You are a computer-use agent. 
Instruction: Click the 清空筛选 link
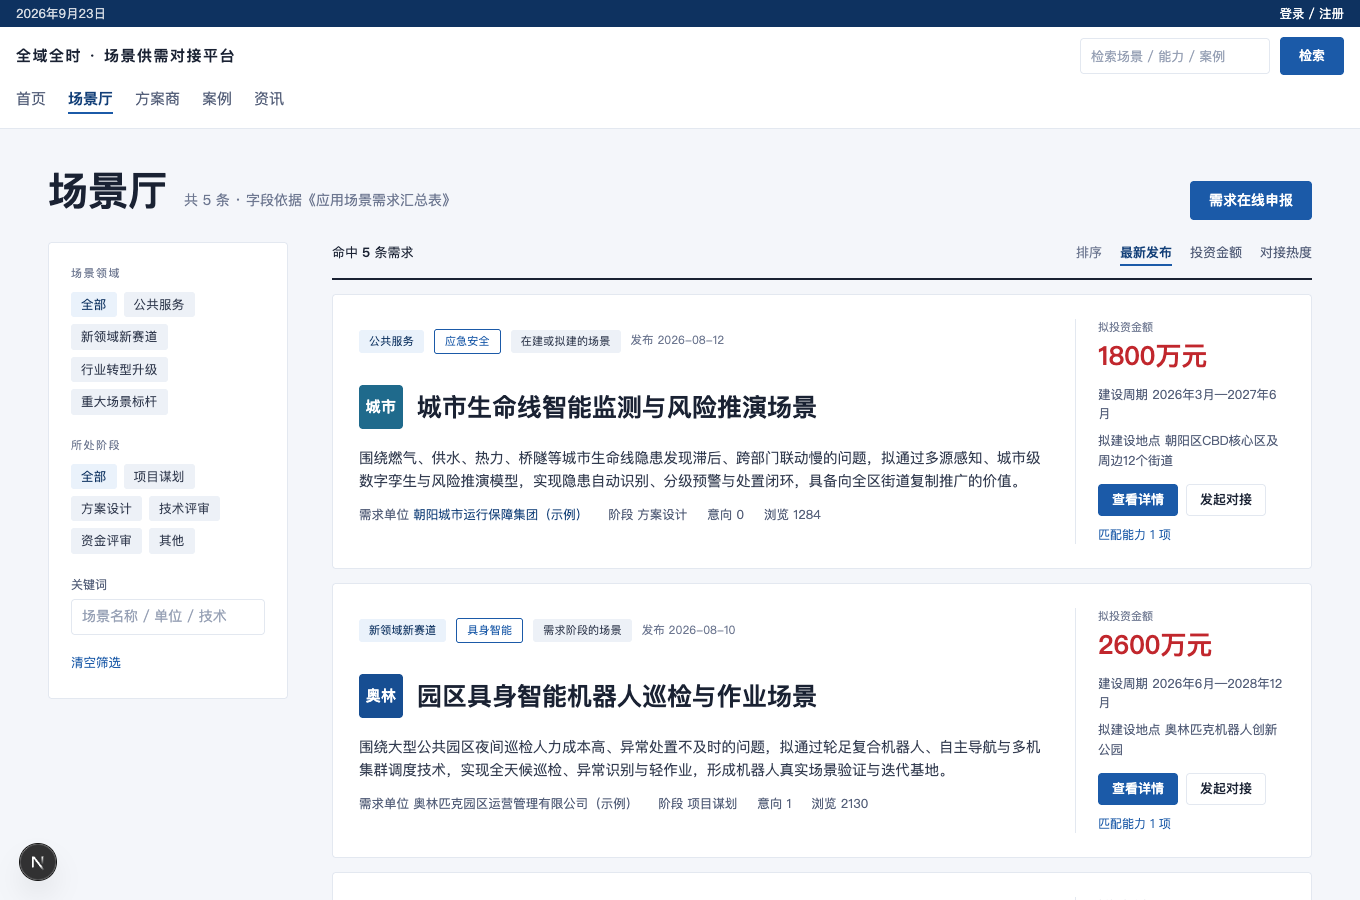pos(96,663)
